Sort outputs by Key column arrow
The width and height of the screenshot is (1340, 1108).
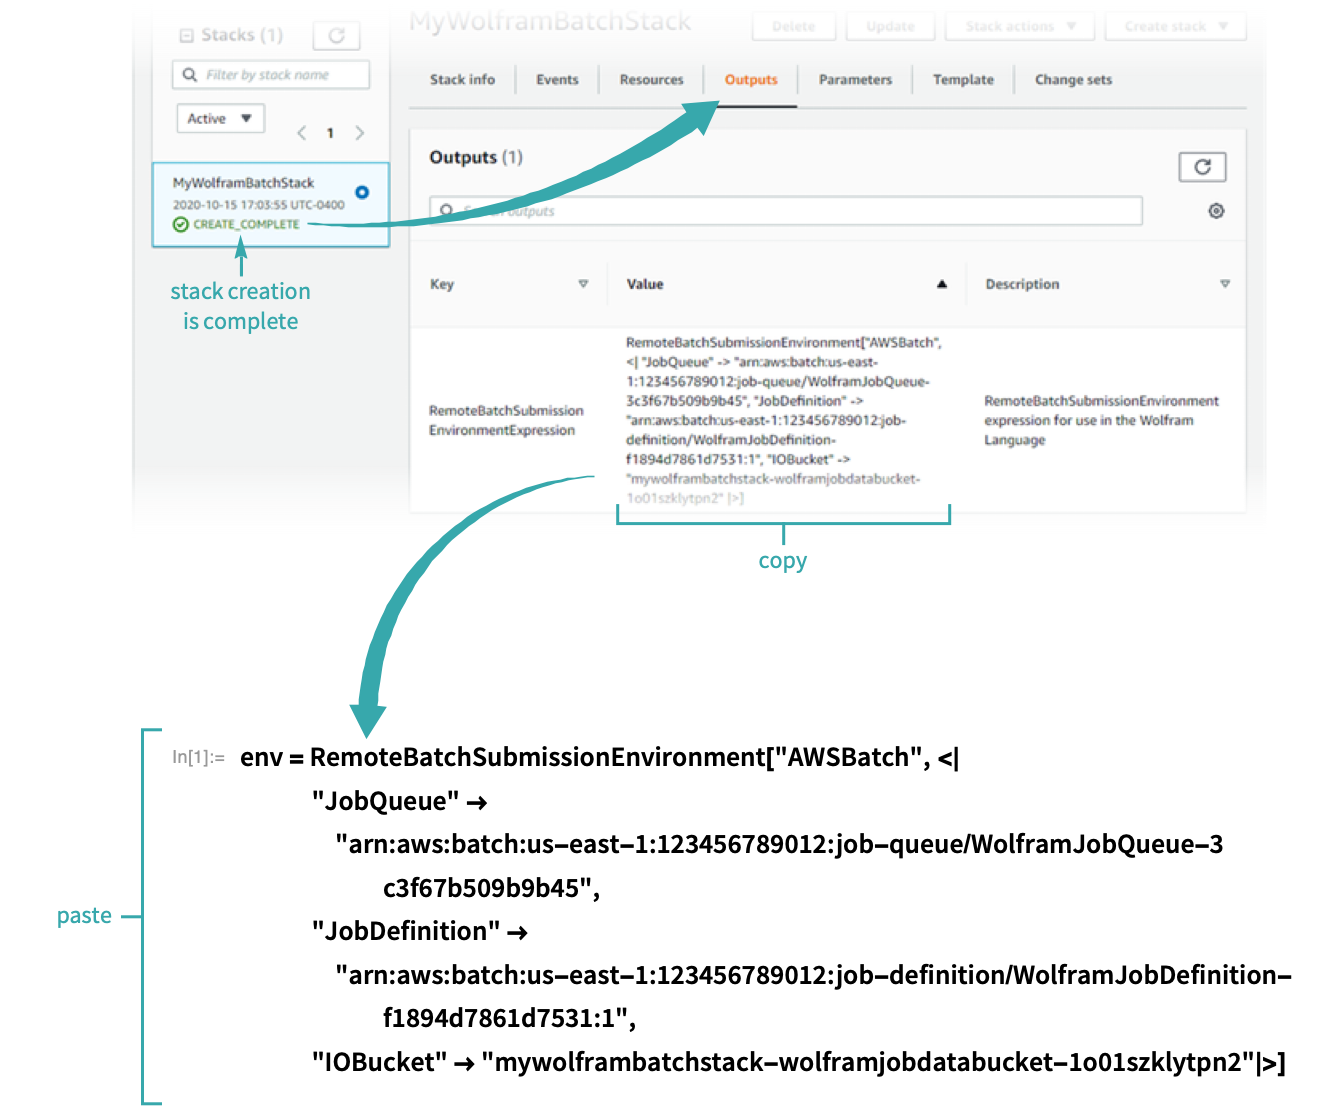click(x=583, y=284)
